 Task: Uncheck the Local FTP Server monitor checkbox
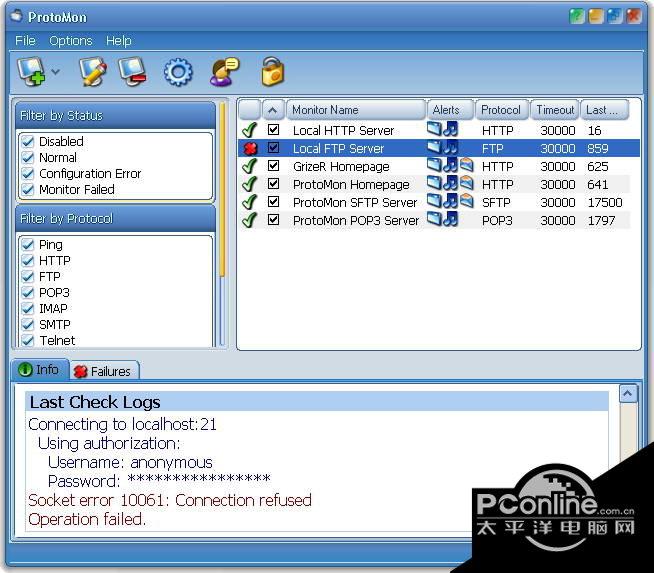point(273,148)
